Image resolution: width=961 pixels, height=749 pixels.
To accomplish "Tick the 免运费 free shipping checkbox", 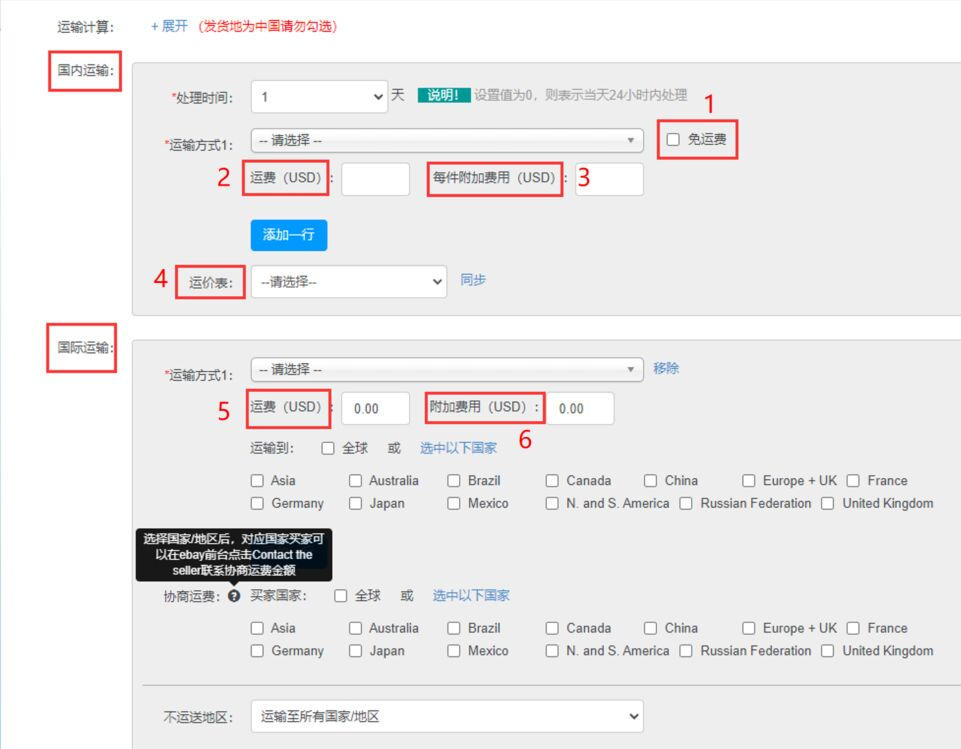I will click(x=673, y=140).
